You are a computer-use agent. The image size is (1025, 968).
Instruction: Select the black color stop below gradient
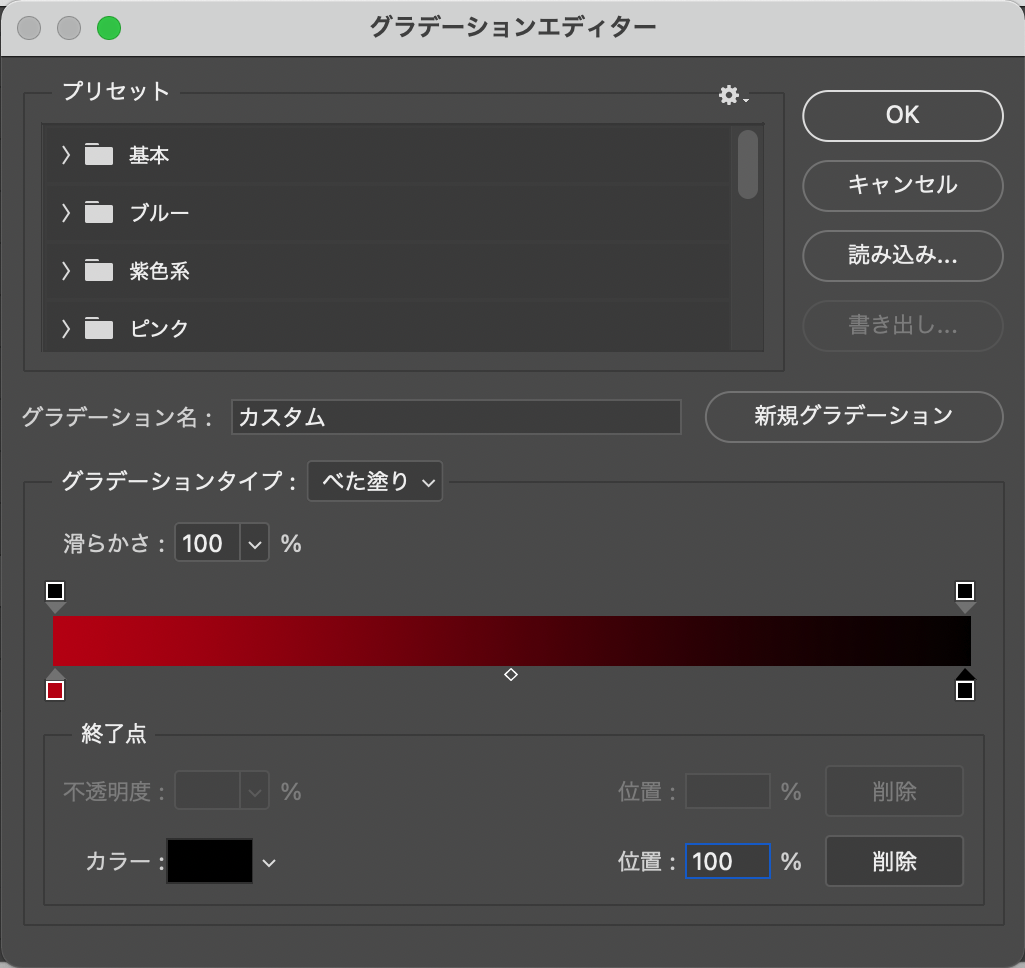964,690
